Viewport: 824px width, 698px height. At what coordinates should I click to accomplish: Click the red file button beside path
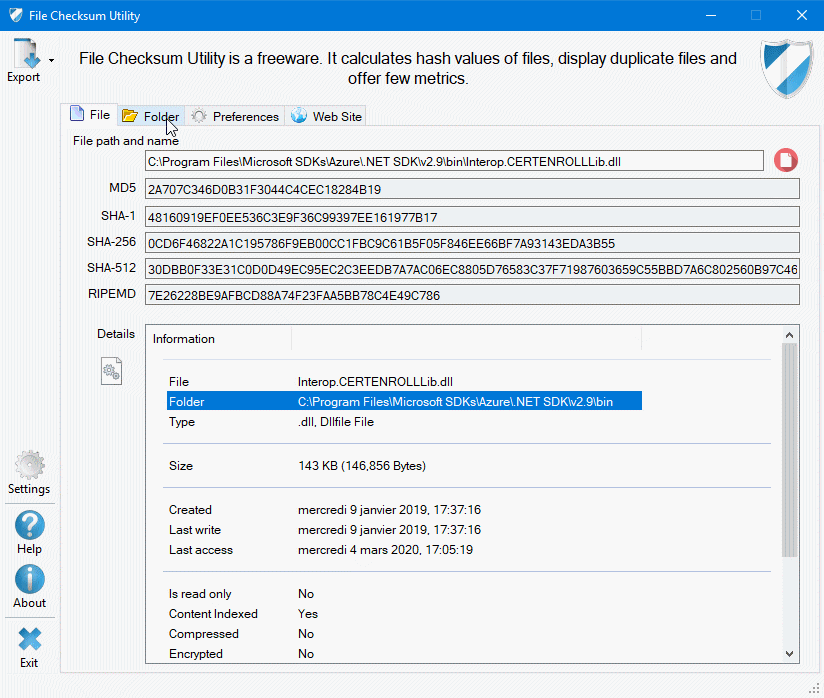coord(786,160)
